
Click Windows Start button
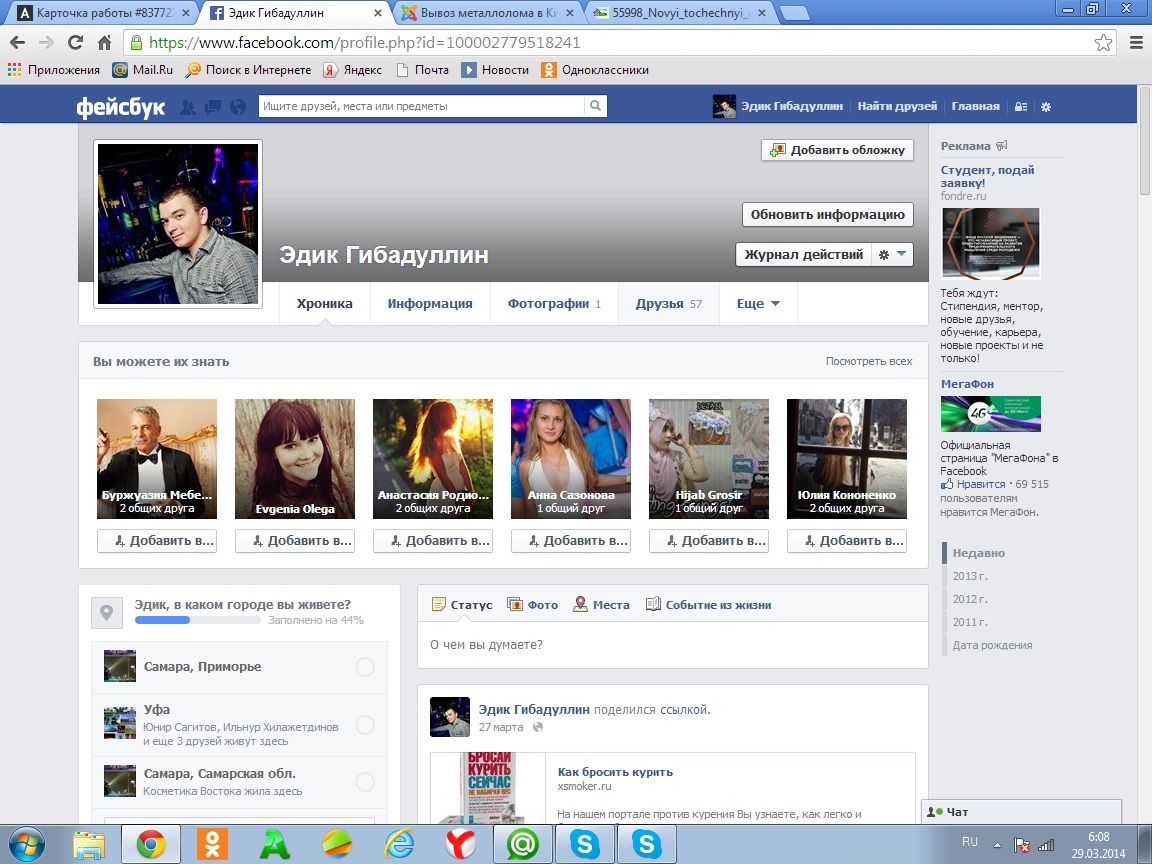pos(26,845)
